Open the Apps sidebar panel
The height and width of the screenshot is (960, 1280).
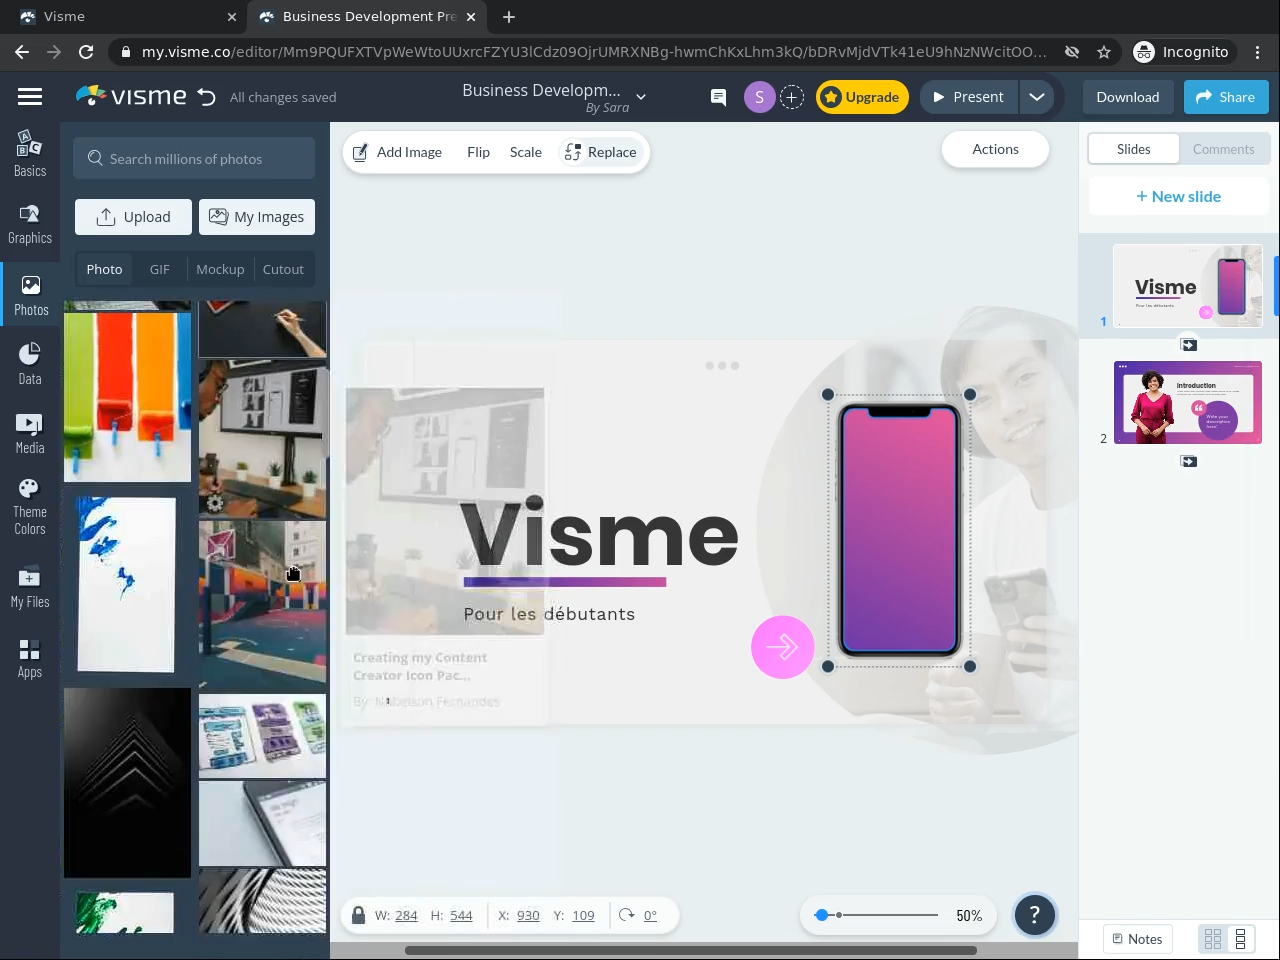pyautogui.click(x=30, y=658)
